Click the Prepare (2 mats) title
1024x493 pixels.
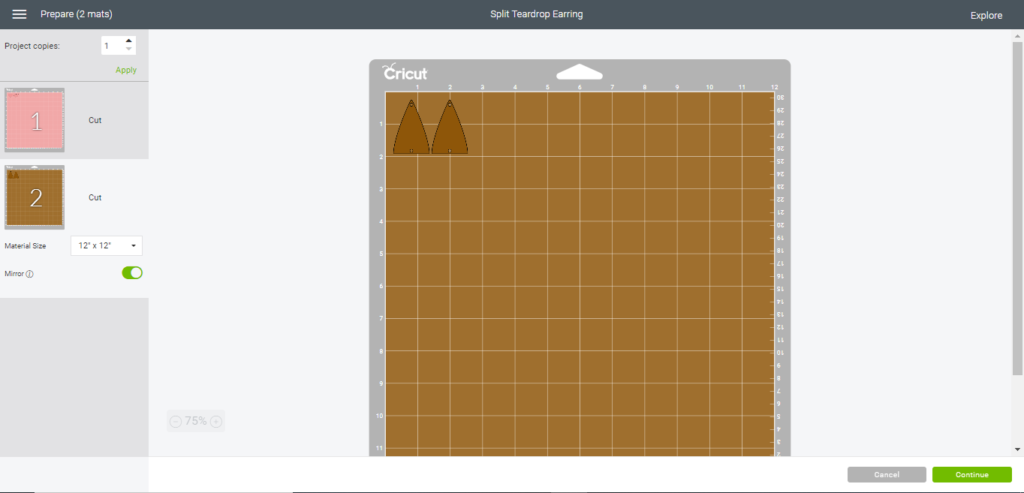pos(74,16)
